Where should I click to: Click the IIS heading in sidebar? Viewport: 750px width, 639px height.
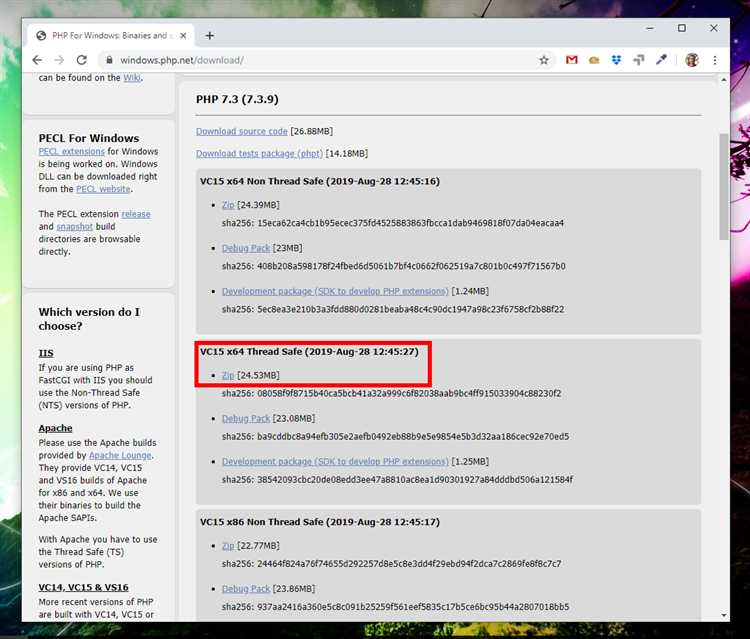pos(46,353)
